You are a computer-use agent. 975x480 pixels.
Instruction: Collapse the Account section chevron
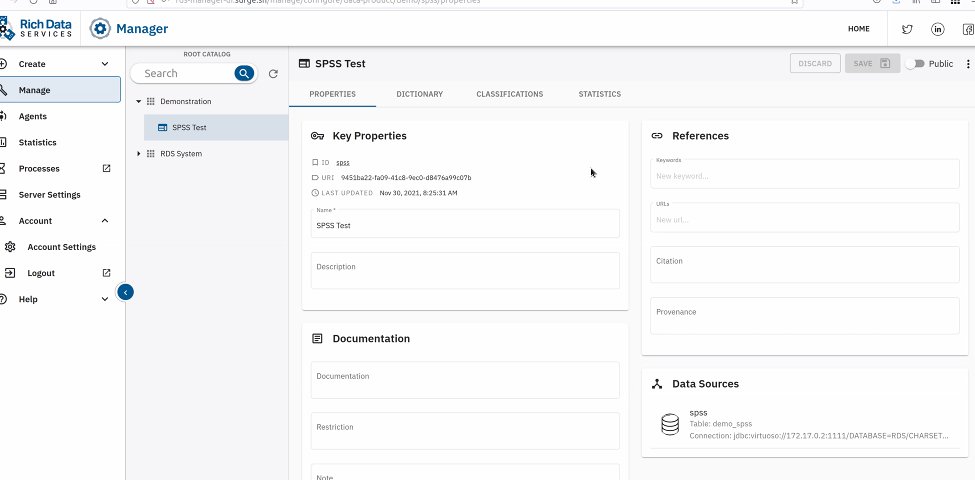(x=104, y=221)
